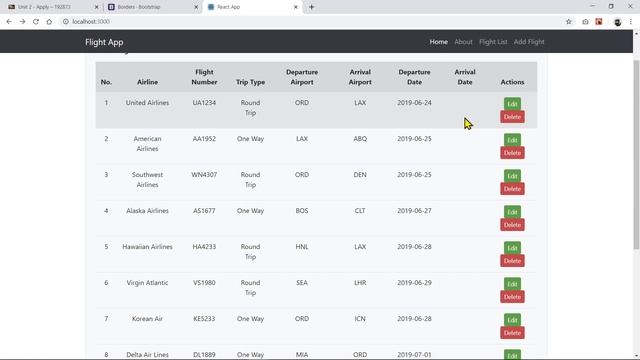Viewport: 640px width, 360px height.
Task: Open the Add Flight nav link
Action: click(529, 42)
